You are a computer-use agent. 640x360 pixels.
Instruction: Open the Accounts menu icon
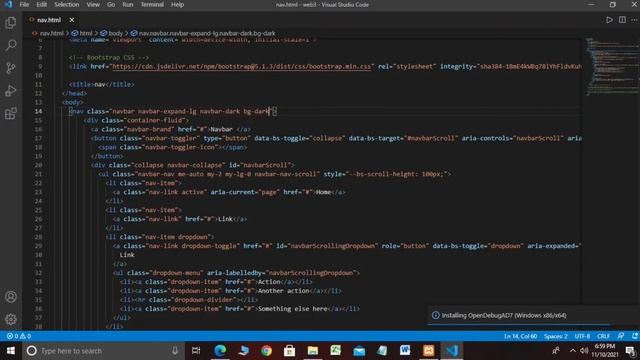point(11,297)
